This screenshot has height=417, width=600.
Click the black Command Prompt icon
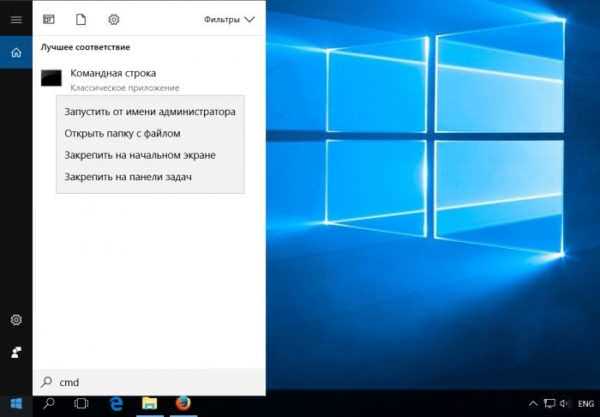(51, 78)
